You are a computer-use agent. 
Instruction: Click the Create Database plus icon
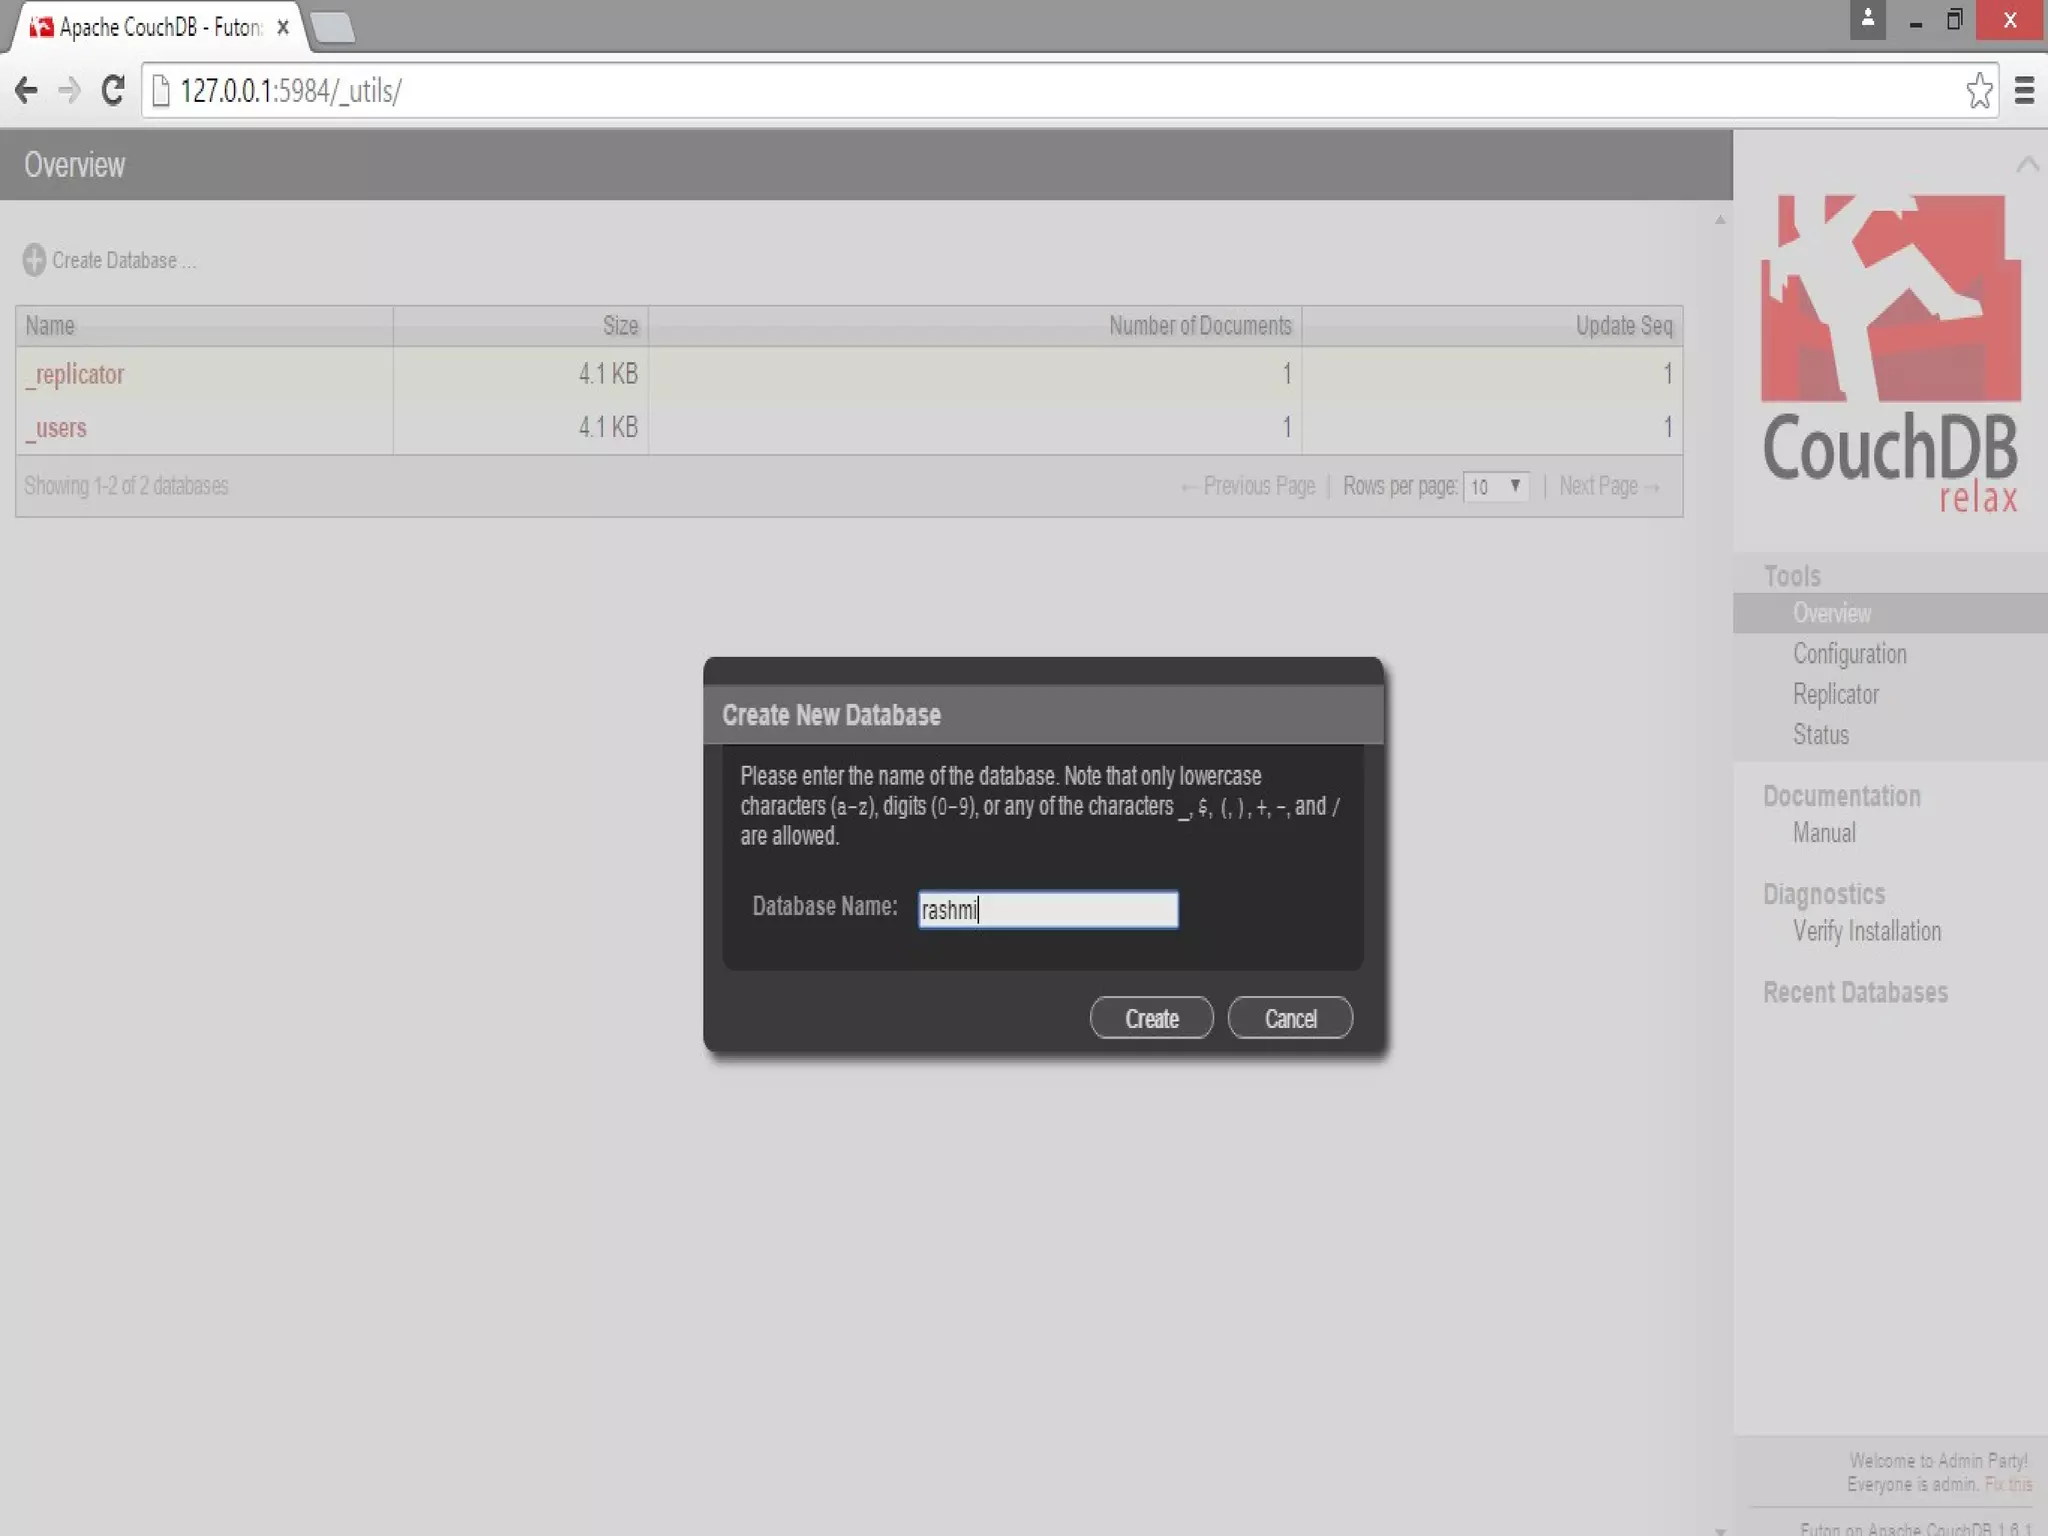[x=34, y=260]
